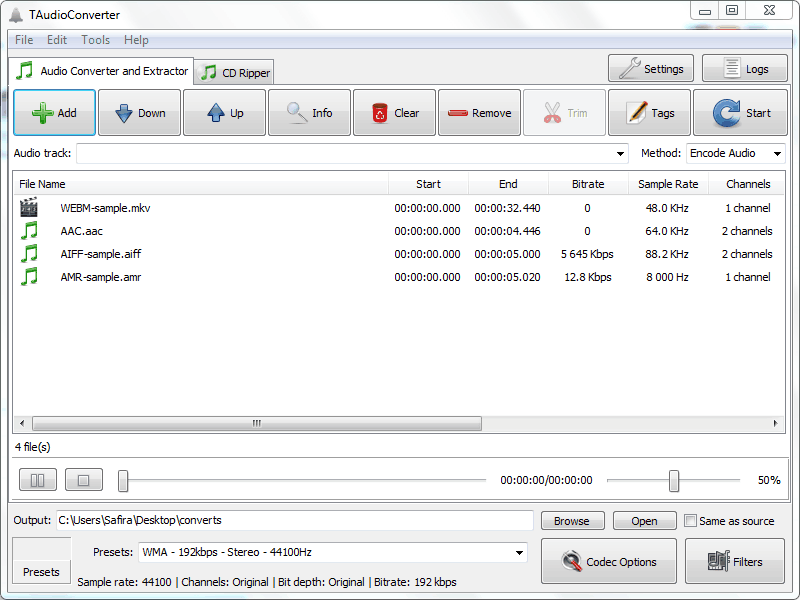Pause playback with the pause button
This screenshot has height=600, width=800.
click(x=38, y=480)
